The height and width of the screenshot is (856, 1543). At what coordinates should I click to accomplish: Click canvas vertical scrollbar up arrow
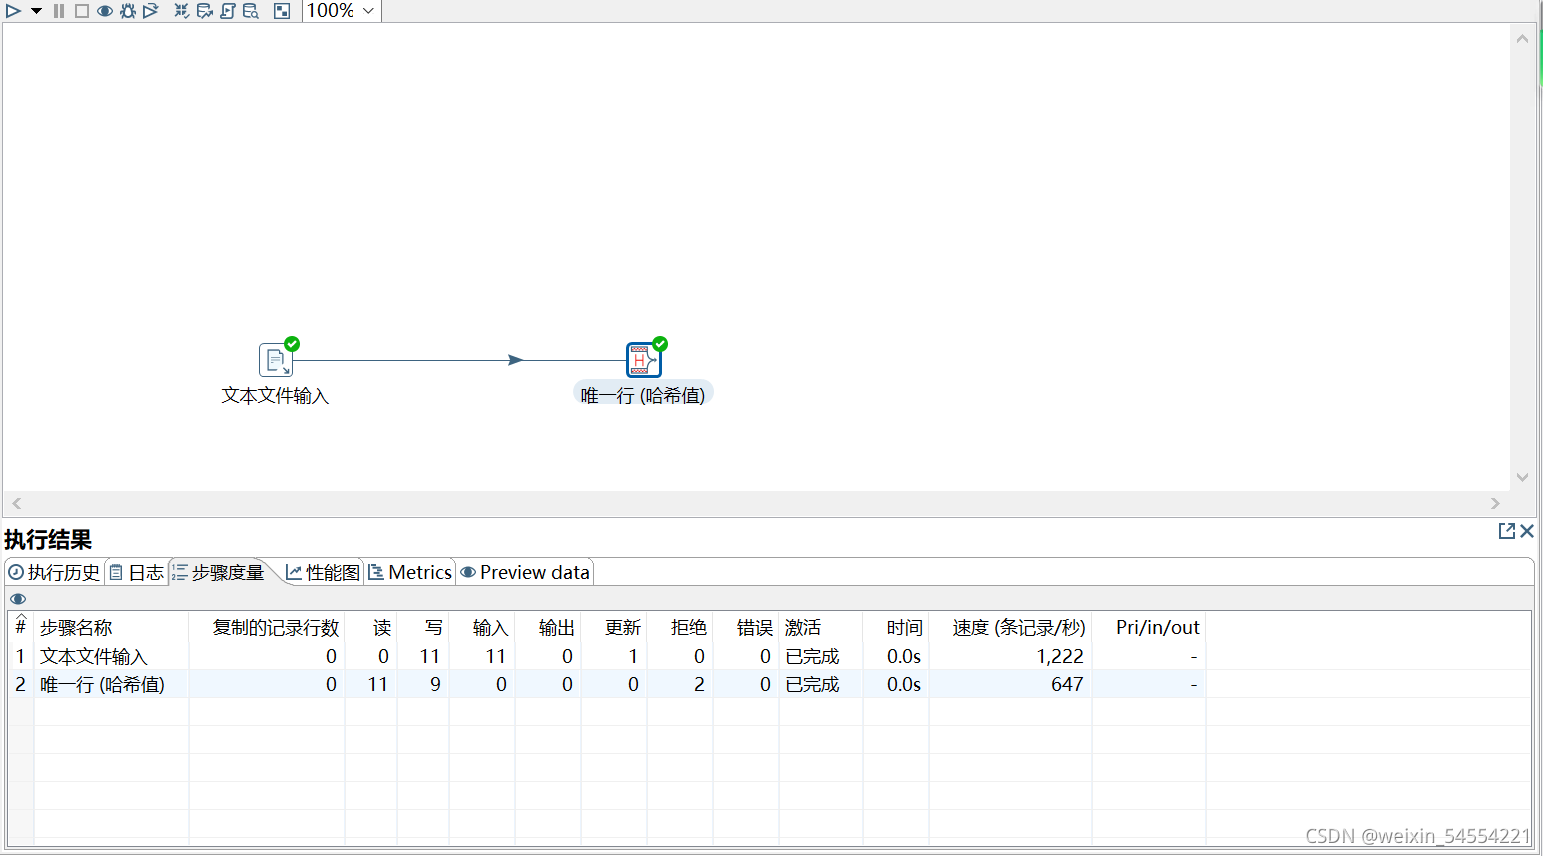point(1522,39)
